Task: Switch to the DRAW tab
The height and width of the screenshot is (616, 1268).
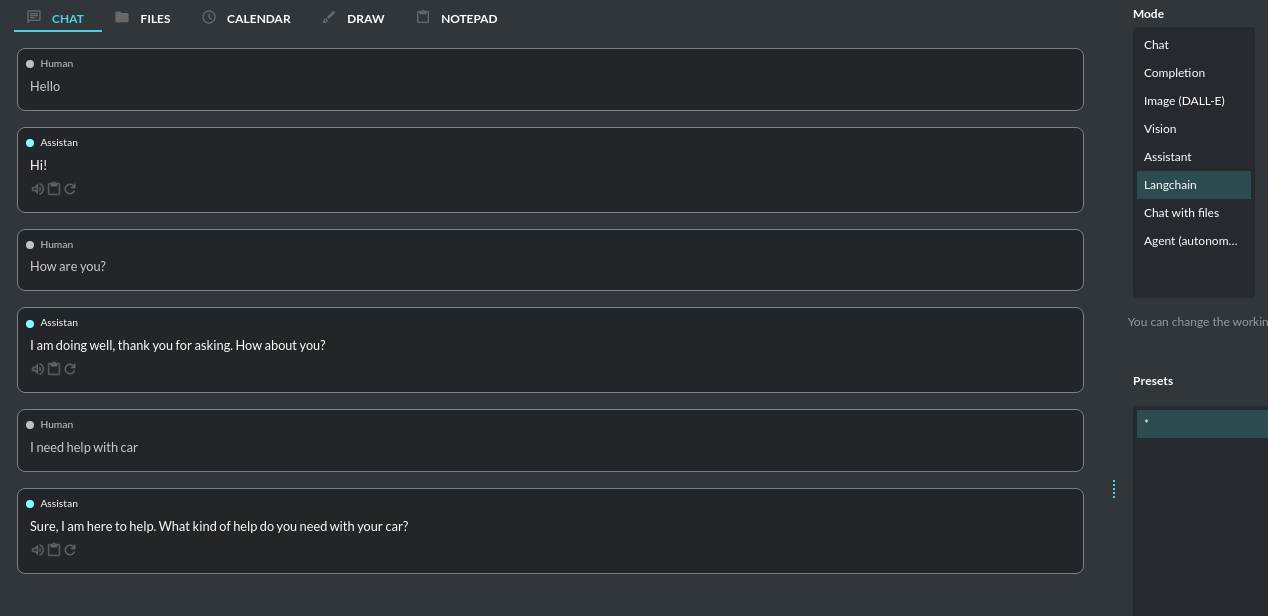Action: 366,18
